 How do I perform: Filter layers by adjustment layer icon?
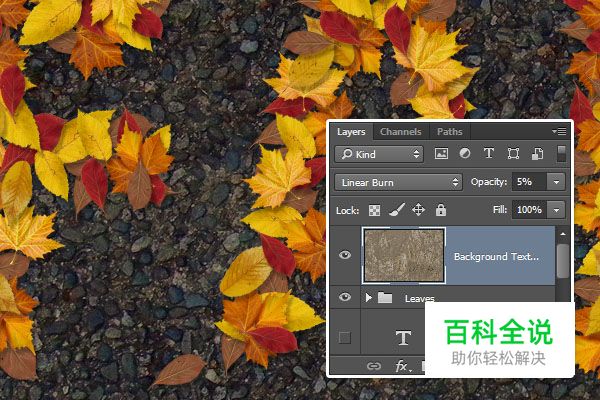pos(465,154)
